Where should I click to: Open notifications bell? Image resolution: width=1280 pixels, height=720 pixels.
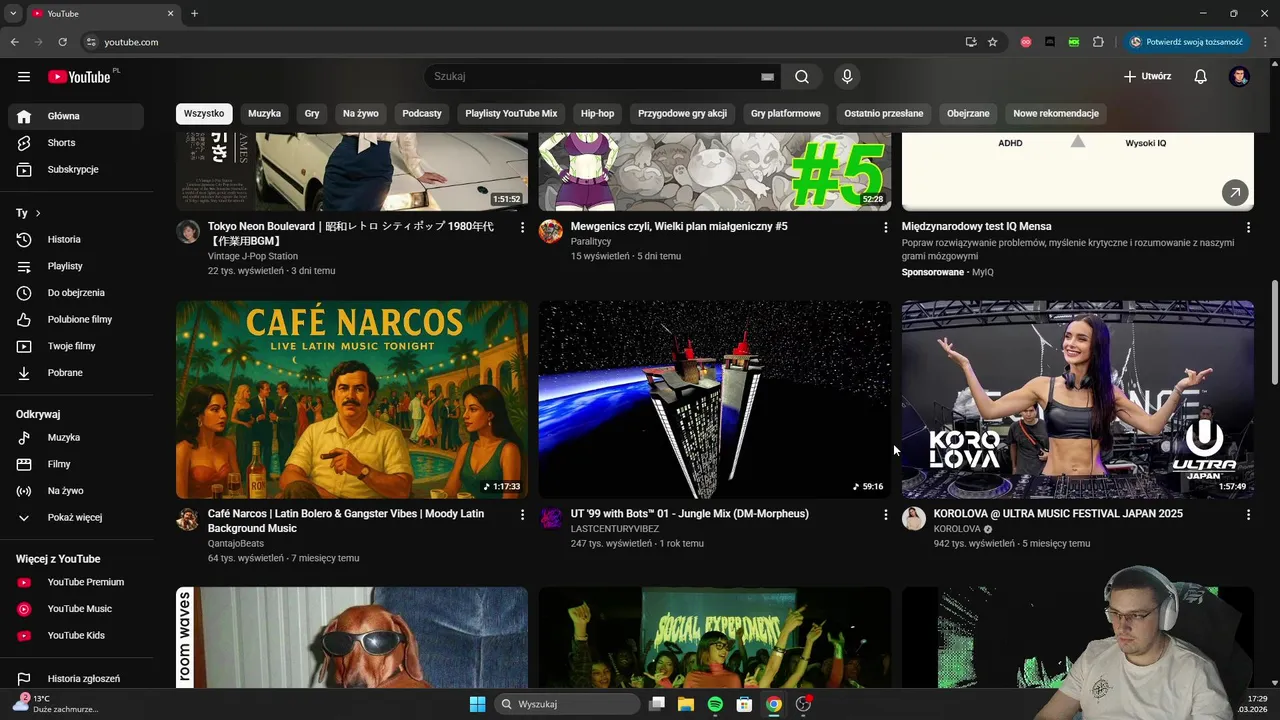point(1201,77)
